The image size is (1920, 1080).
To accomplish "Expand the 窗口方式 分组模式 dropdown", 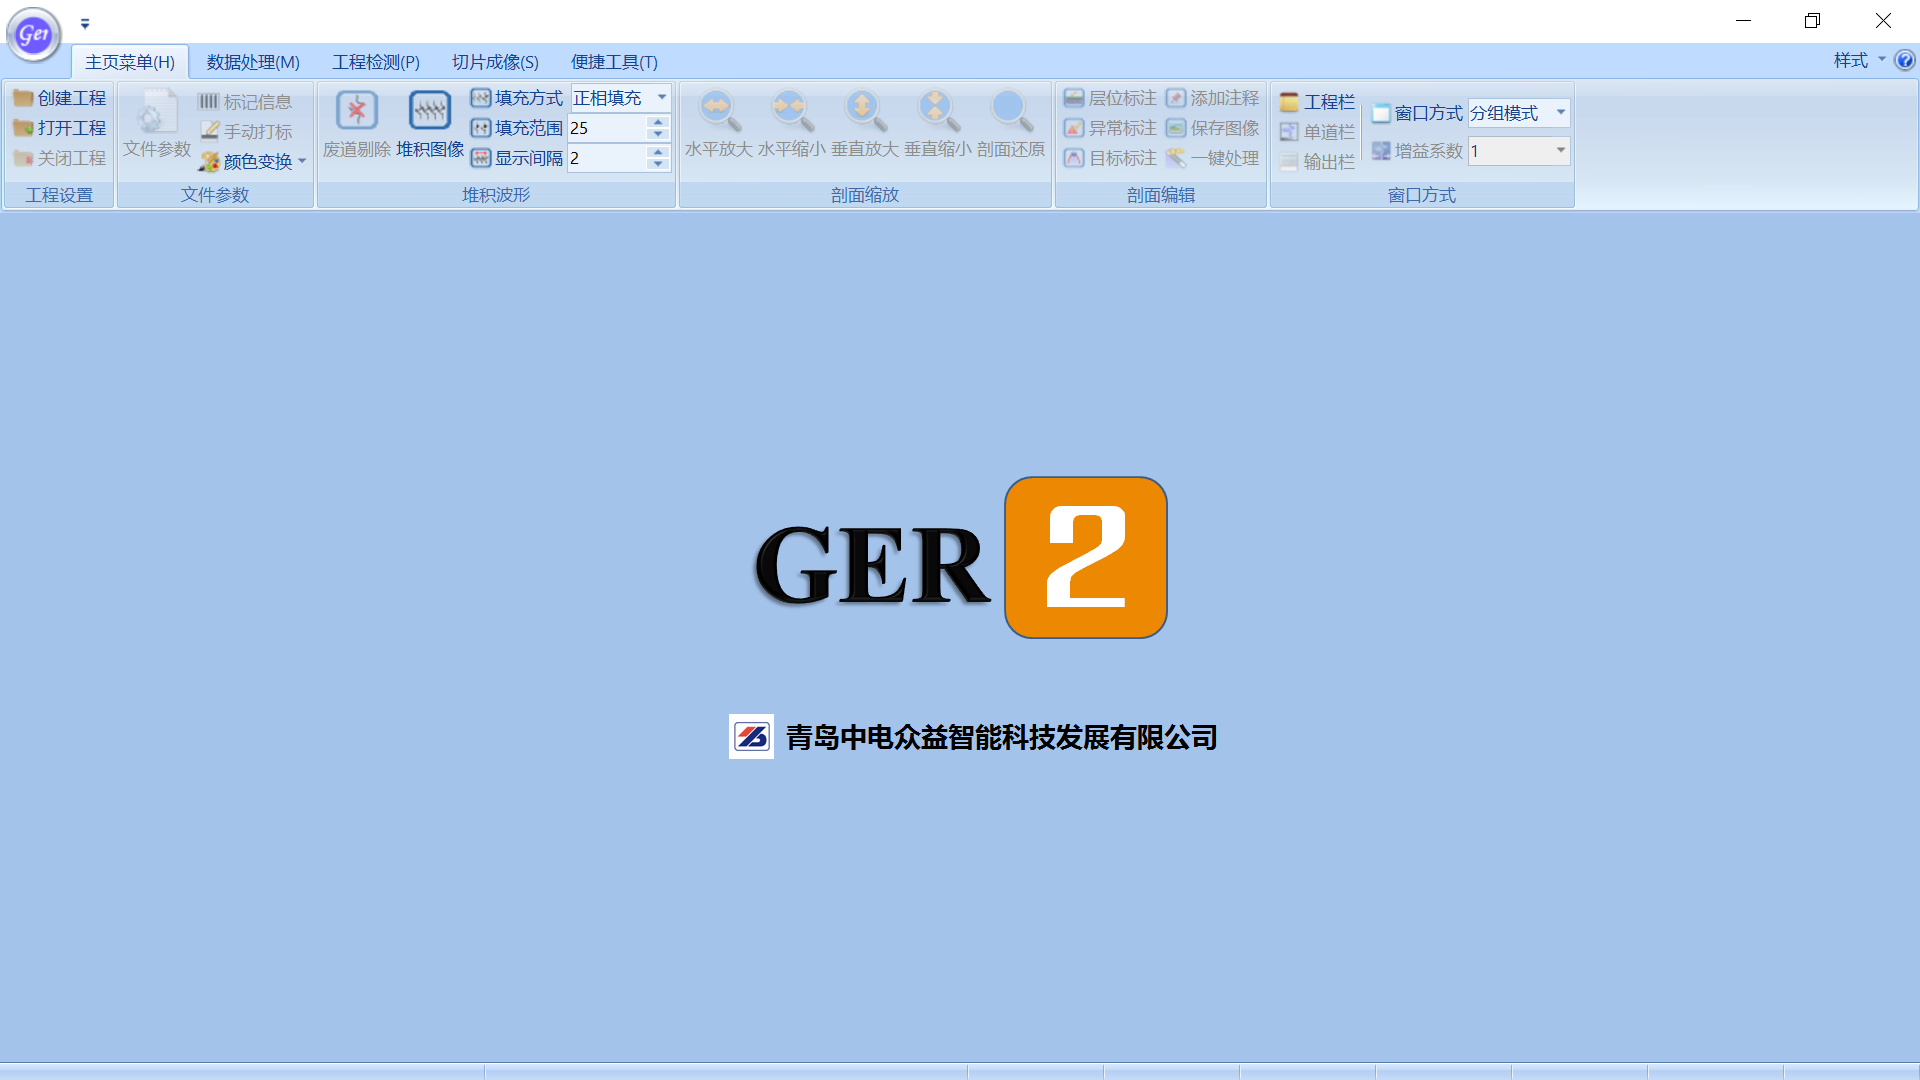I will coord(1560,112).
